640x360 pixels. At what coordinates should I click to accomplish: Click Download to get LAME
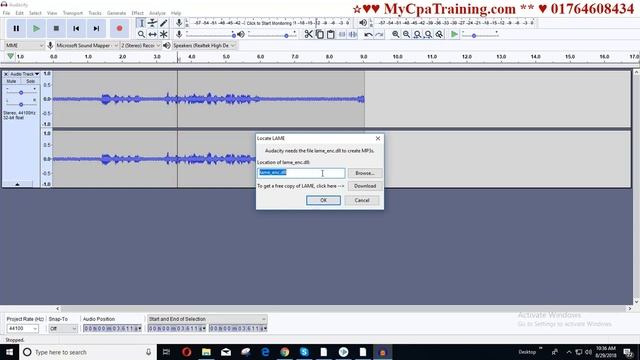[365, 186]
